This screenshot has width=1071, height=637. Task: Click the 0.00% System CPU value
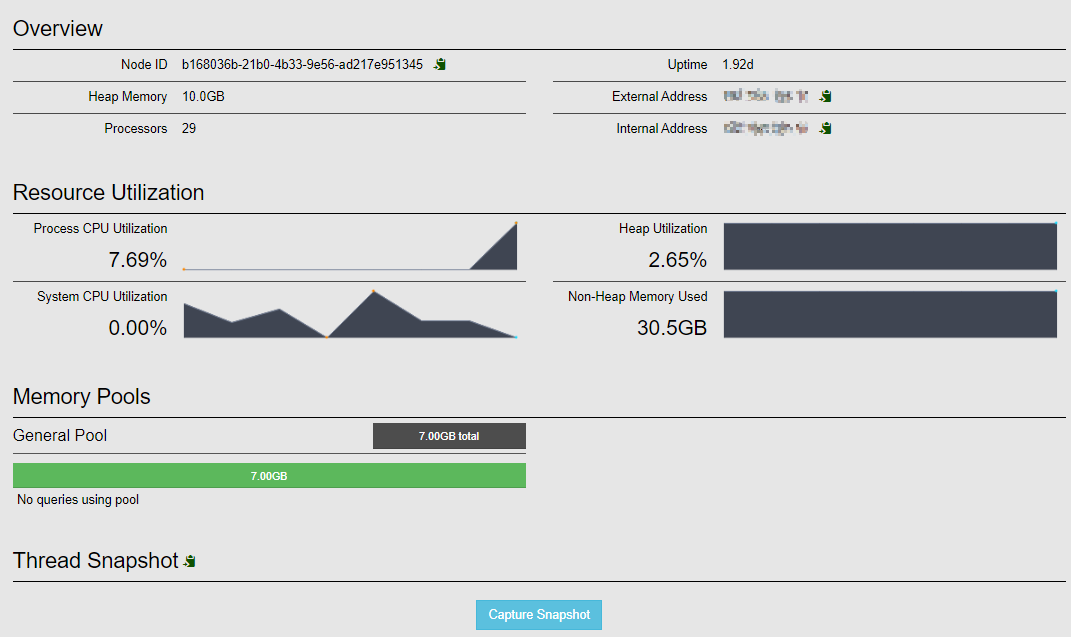(x=137, y=328)
